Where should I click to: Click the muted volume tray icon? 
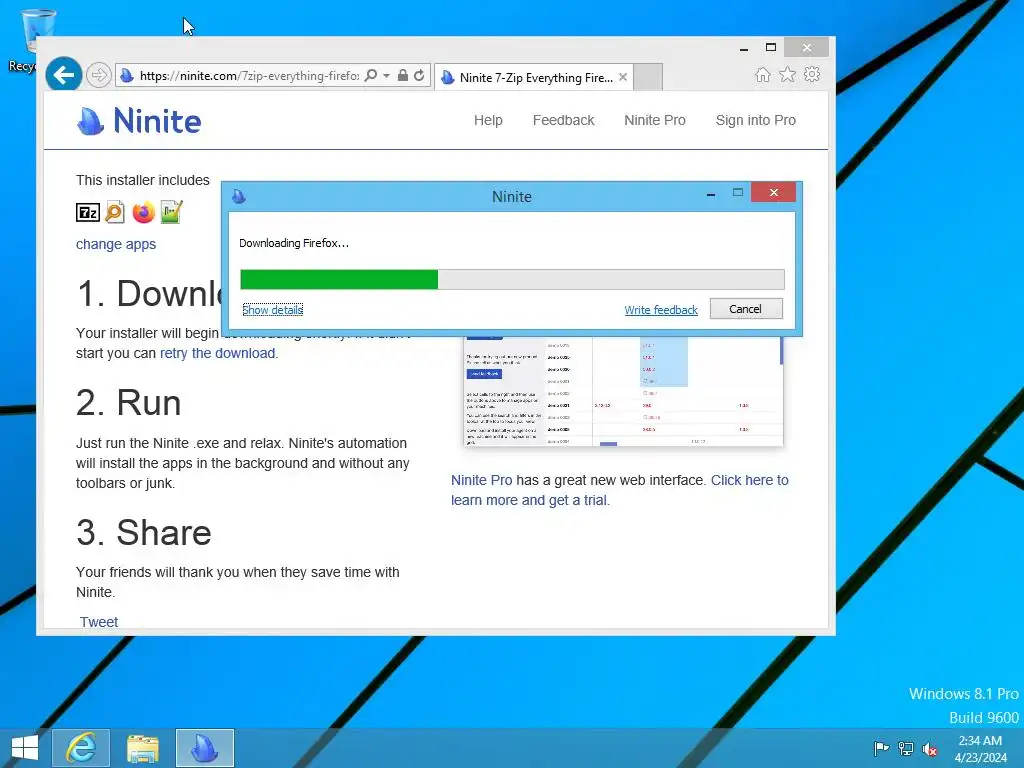930,749
